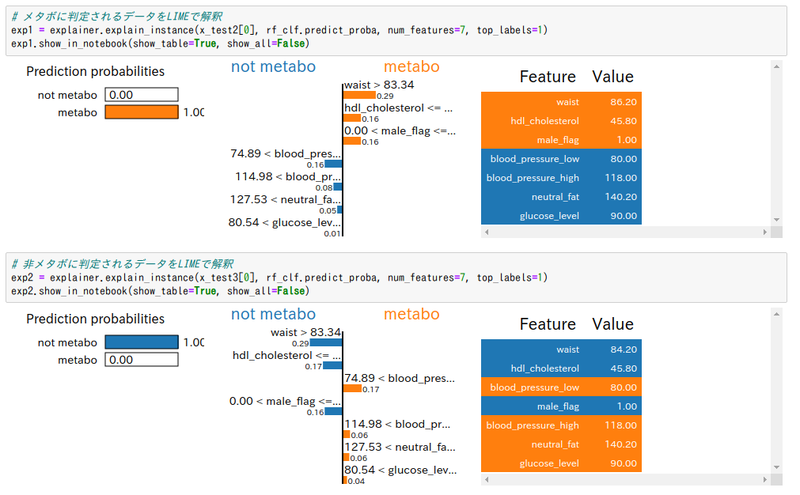The height and width of the screenshot is (495, 800).
Task: Click the exp2 code cell
Action: (x=396, y=278)
